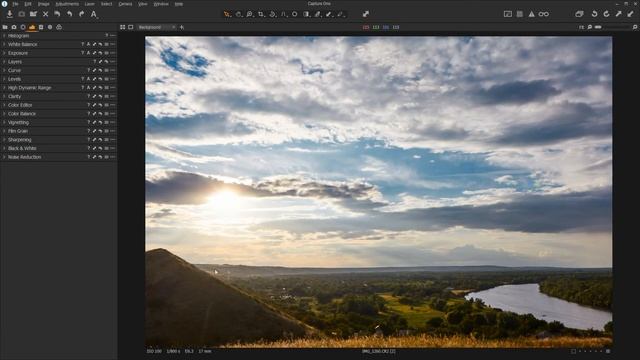The width and height of the screenshot is (640, 360).
Task: Open the Camera menu
Action: click(125, 4)
